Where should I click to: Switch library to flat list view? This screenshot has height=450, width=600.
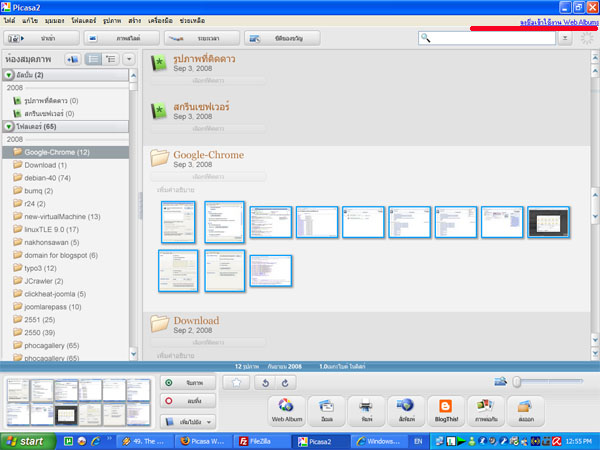(93, 59)
